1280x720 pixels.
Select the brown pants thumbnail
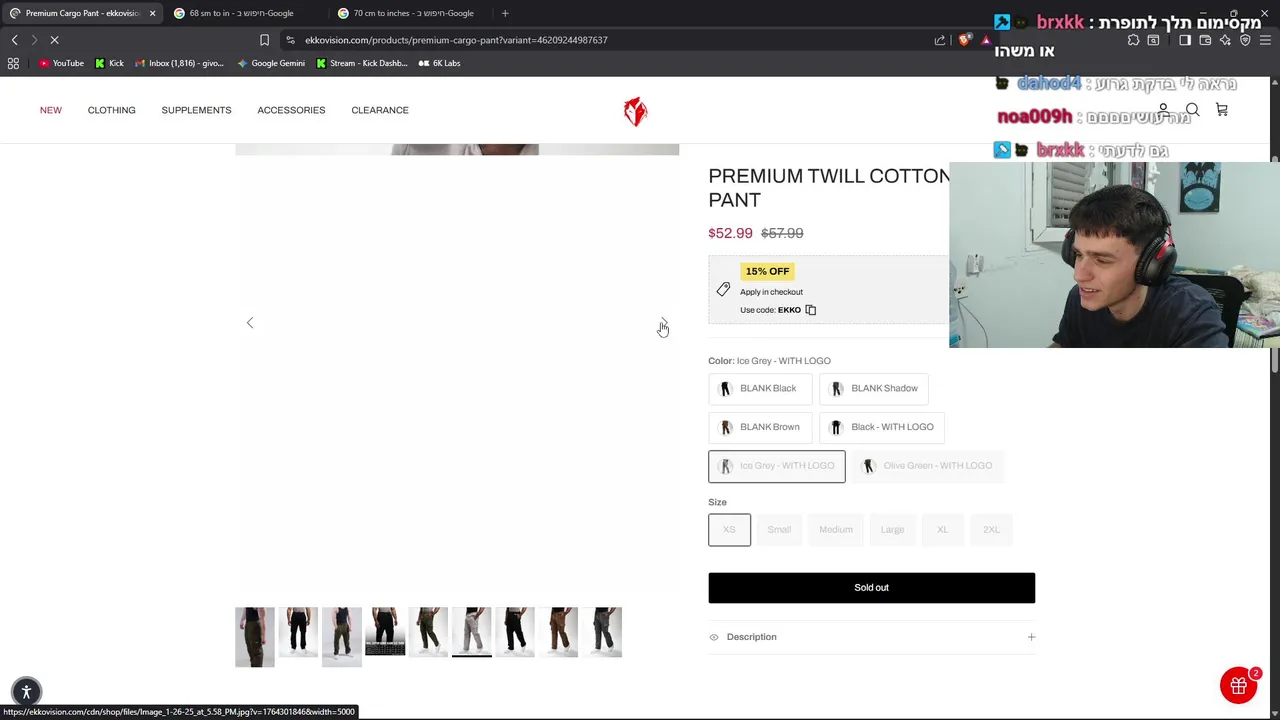559,632
